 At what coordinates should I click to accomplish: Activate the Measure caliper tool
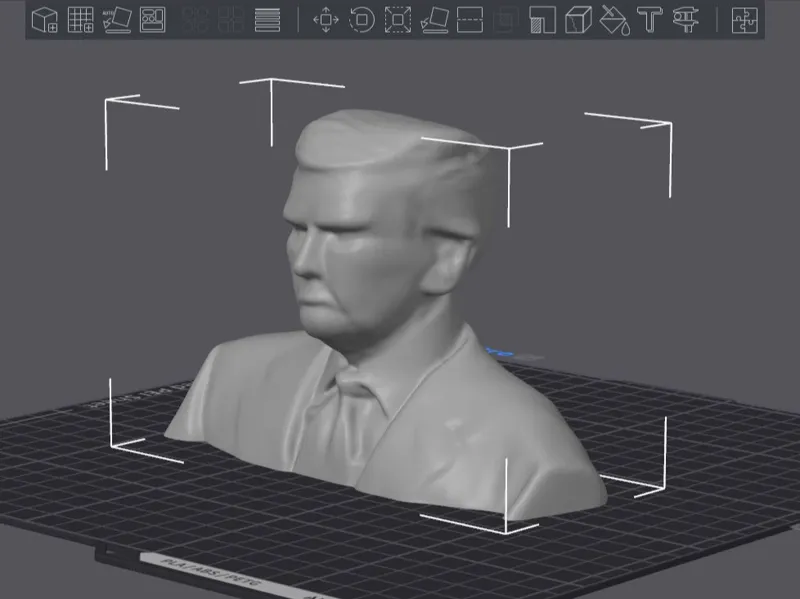click(x=686, y=20)
